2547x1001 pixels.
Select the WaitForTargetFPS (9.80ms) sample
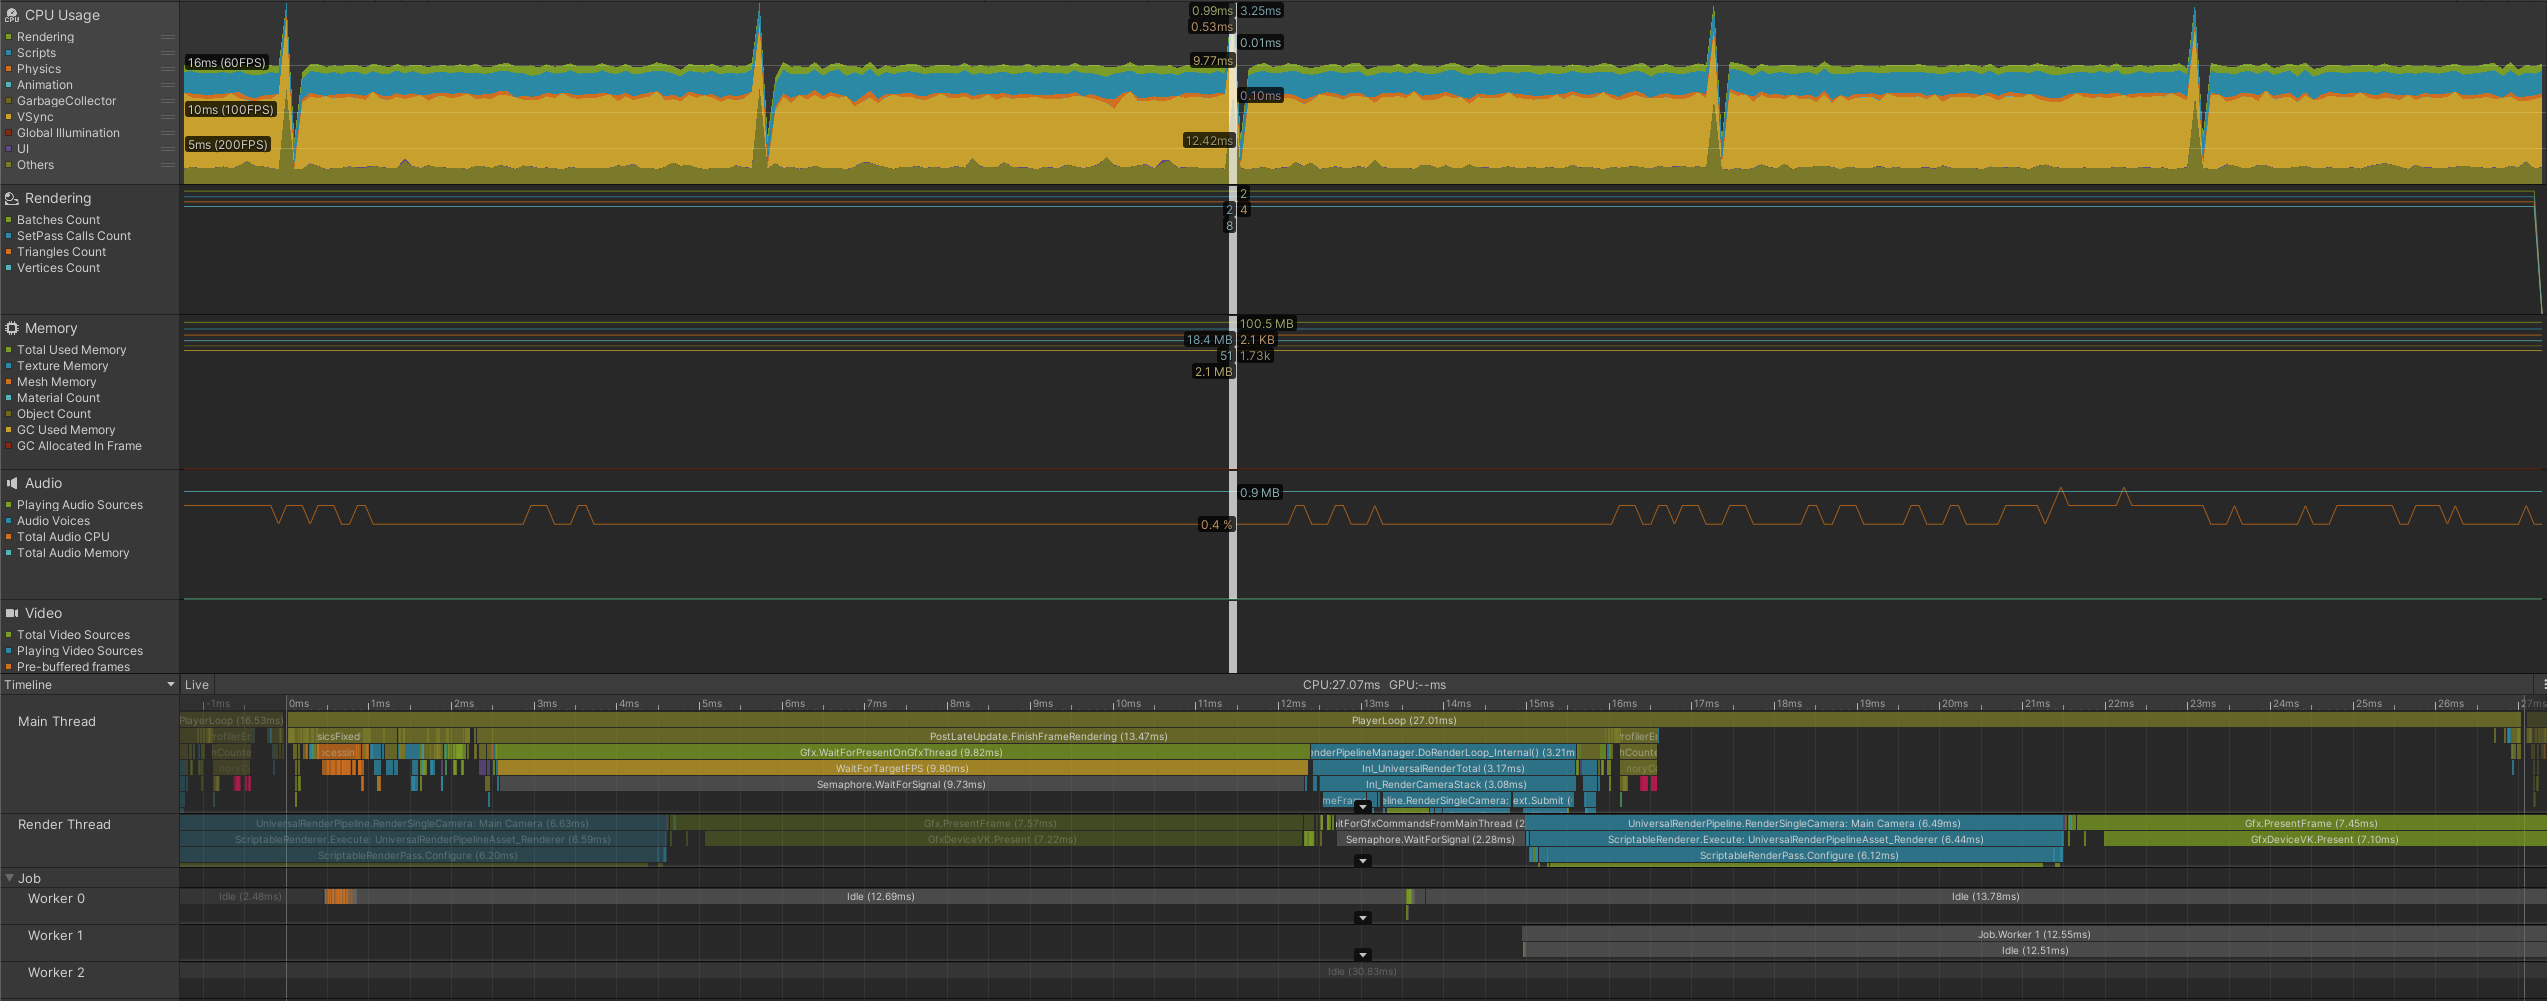901,768
